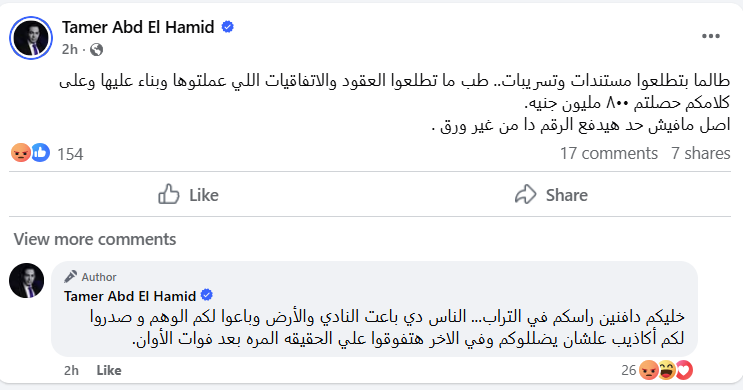This screenshot has height=390, width=743.
Task: Click the heart reaction on the comment
Action: 684,370
